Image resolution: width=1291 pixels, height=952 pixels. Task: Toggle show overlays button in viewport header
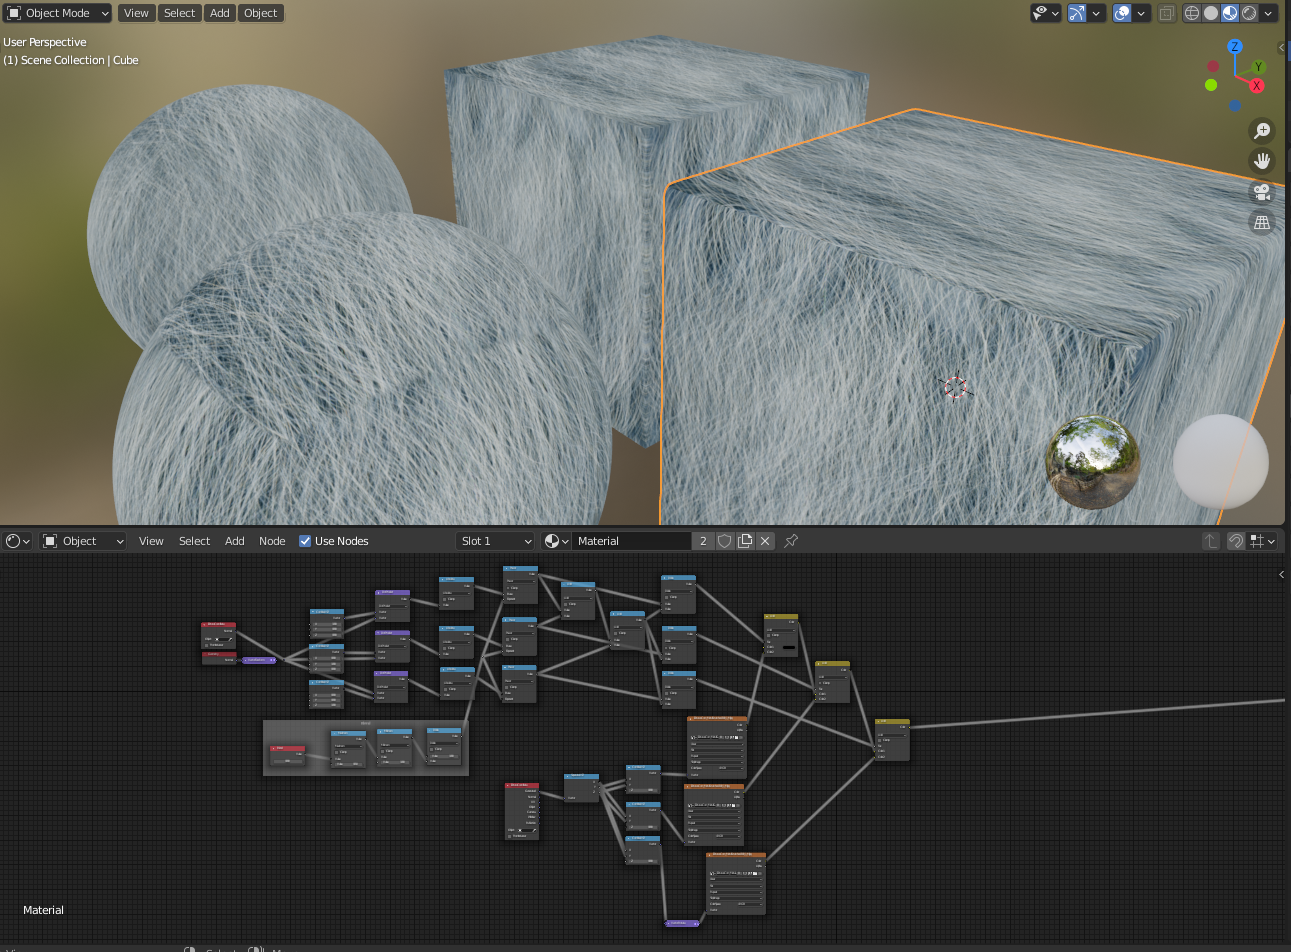1123,13
